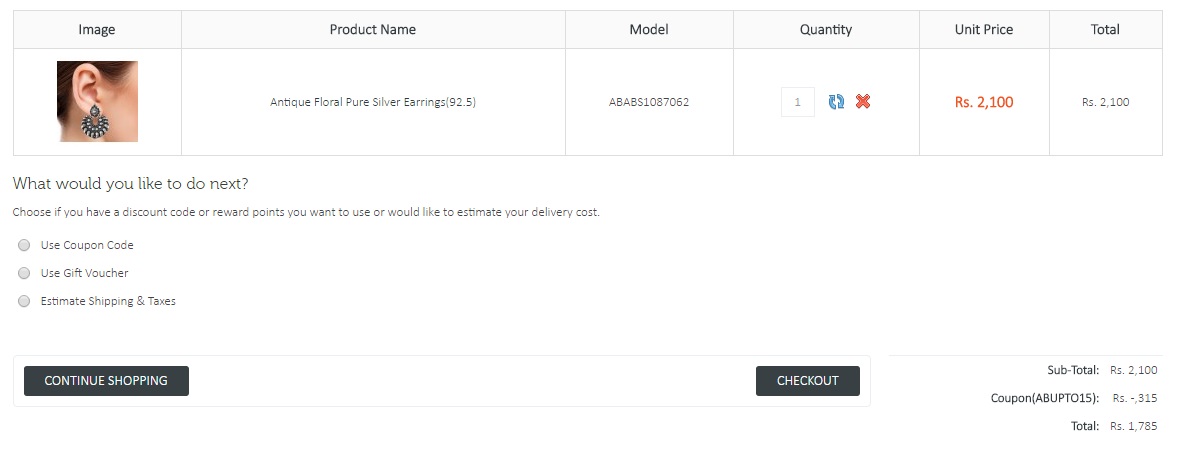Open the Antique Floral Pure Silver Earrings link
The image size is (1177, 457).
pyautogui.click(x=373, y=102)
